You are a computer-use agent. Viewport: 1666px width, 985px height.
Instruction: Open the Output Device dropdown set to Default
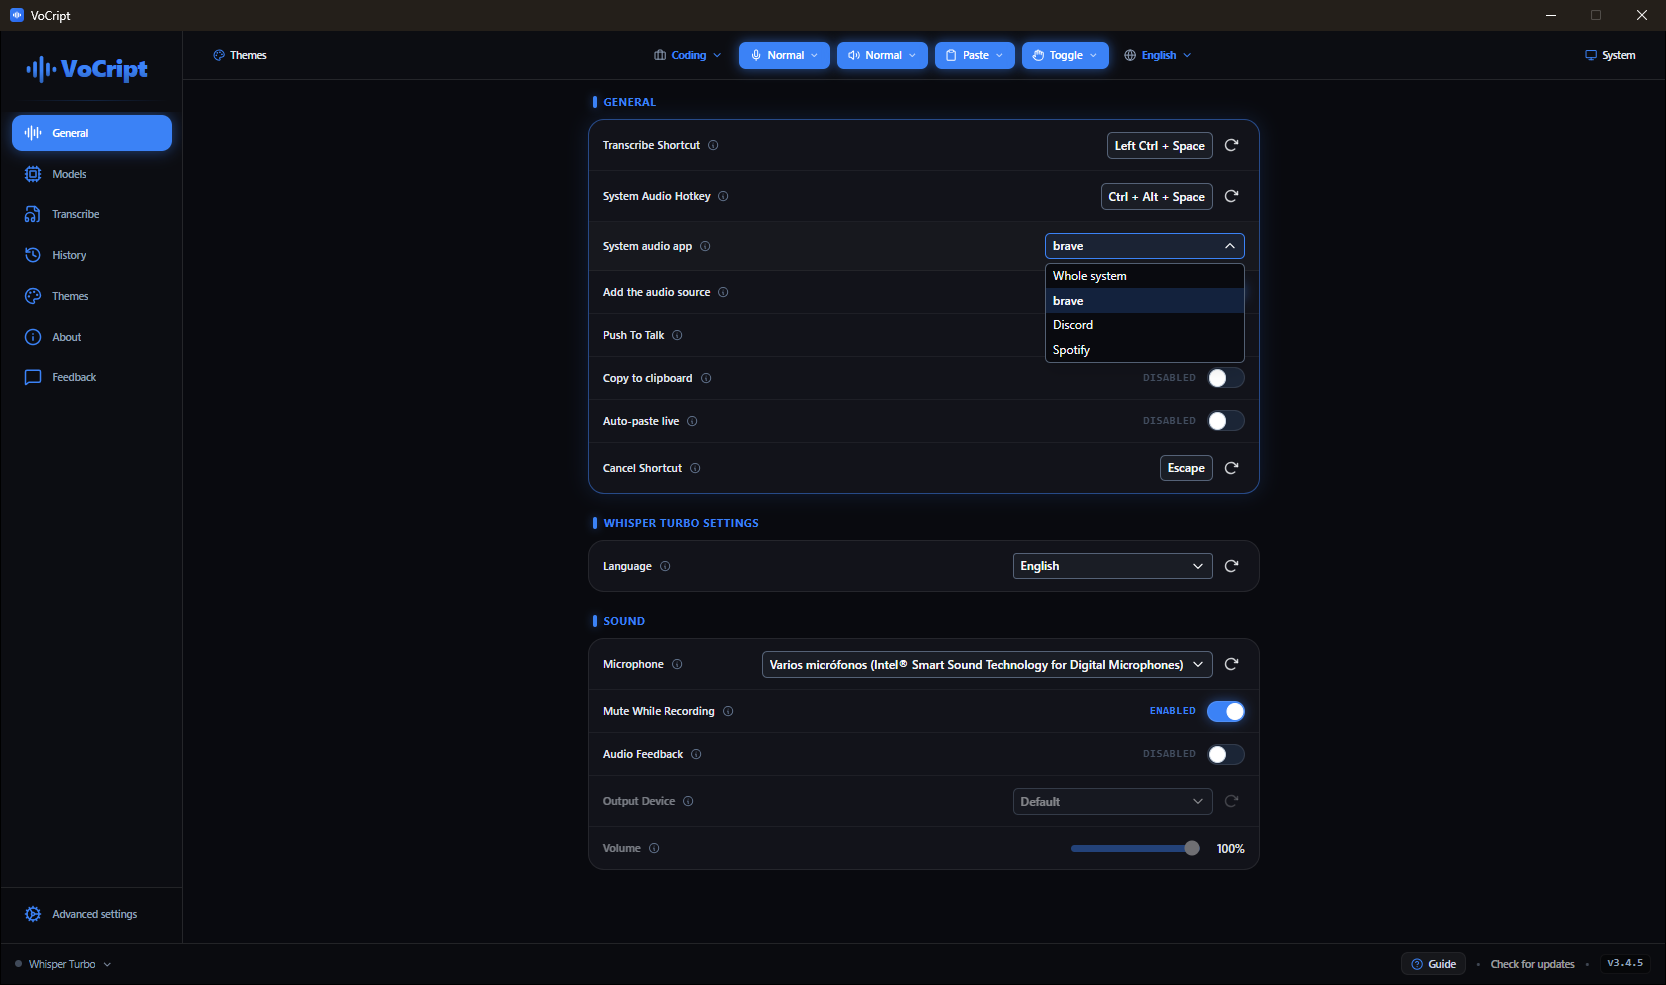[1113, 801]
